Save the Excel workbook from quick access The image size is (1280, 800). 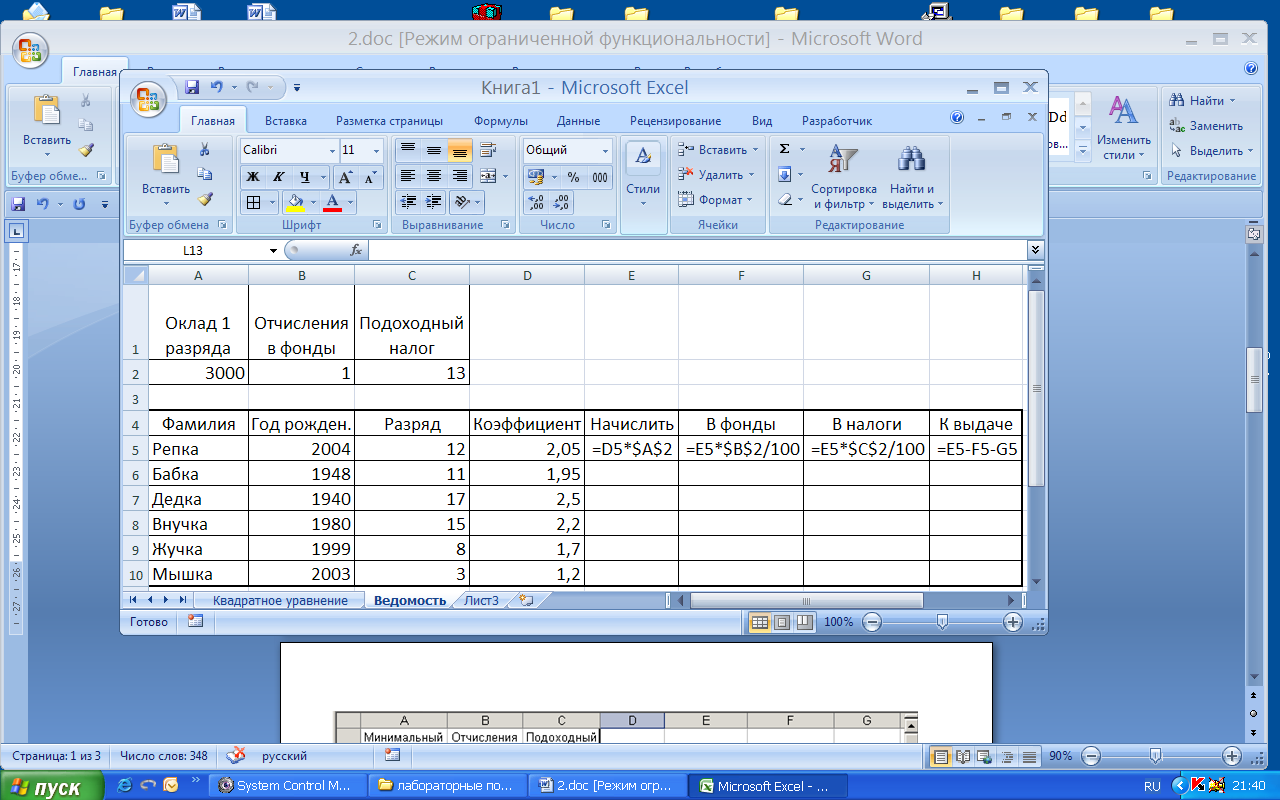192,88
